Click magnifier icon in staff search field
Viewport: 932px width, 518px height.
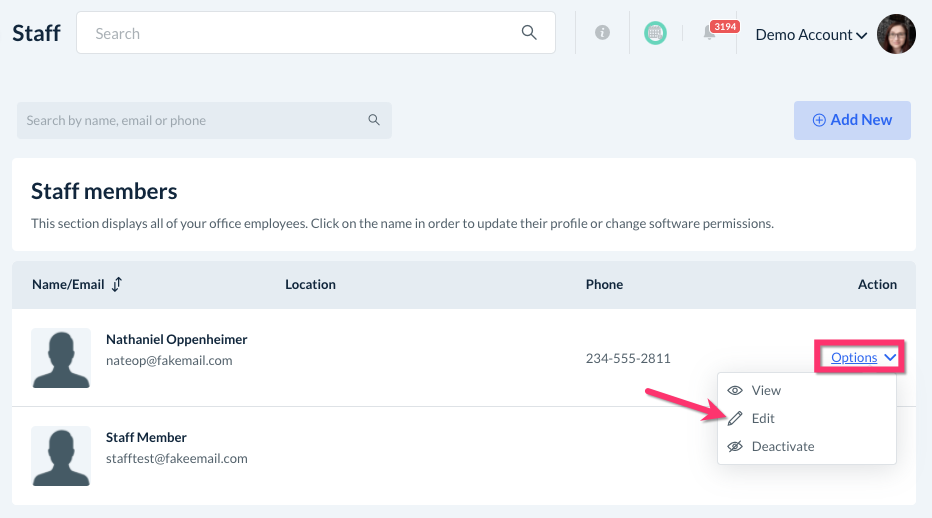[x=374, y=120]
